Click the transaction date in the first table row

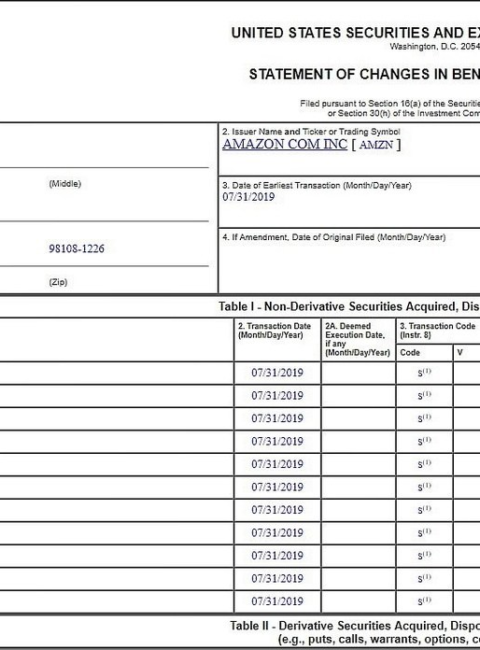[x=277, y=373]
